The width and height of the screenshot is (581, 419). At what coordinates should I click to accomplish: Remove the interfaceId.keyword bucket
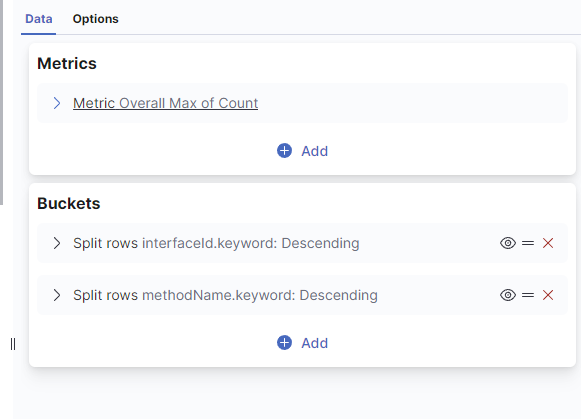[548, 243]
